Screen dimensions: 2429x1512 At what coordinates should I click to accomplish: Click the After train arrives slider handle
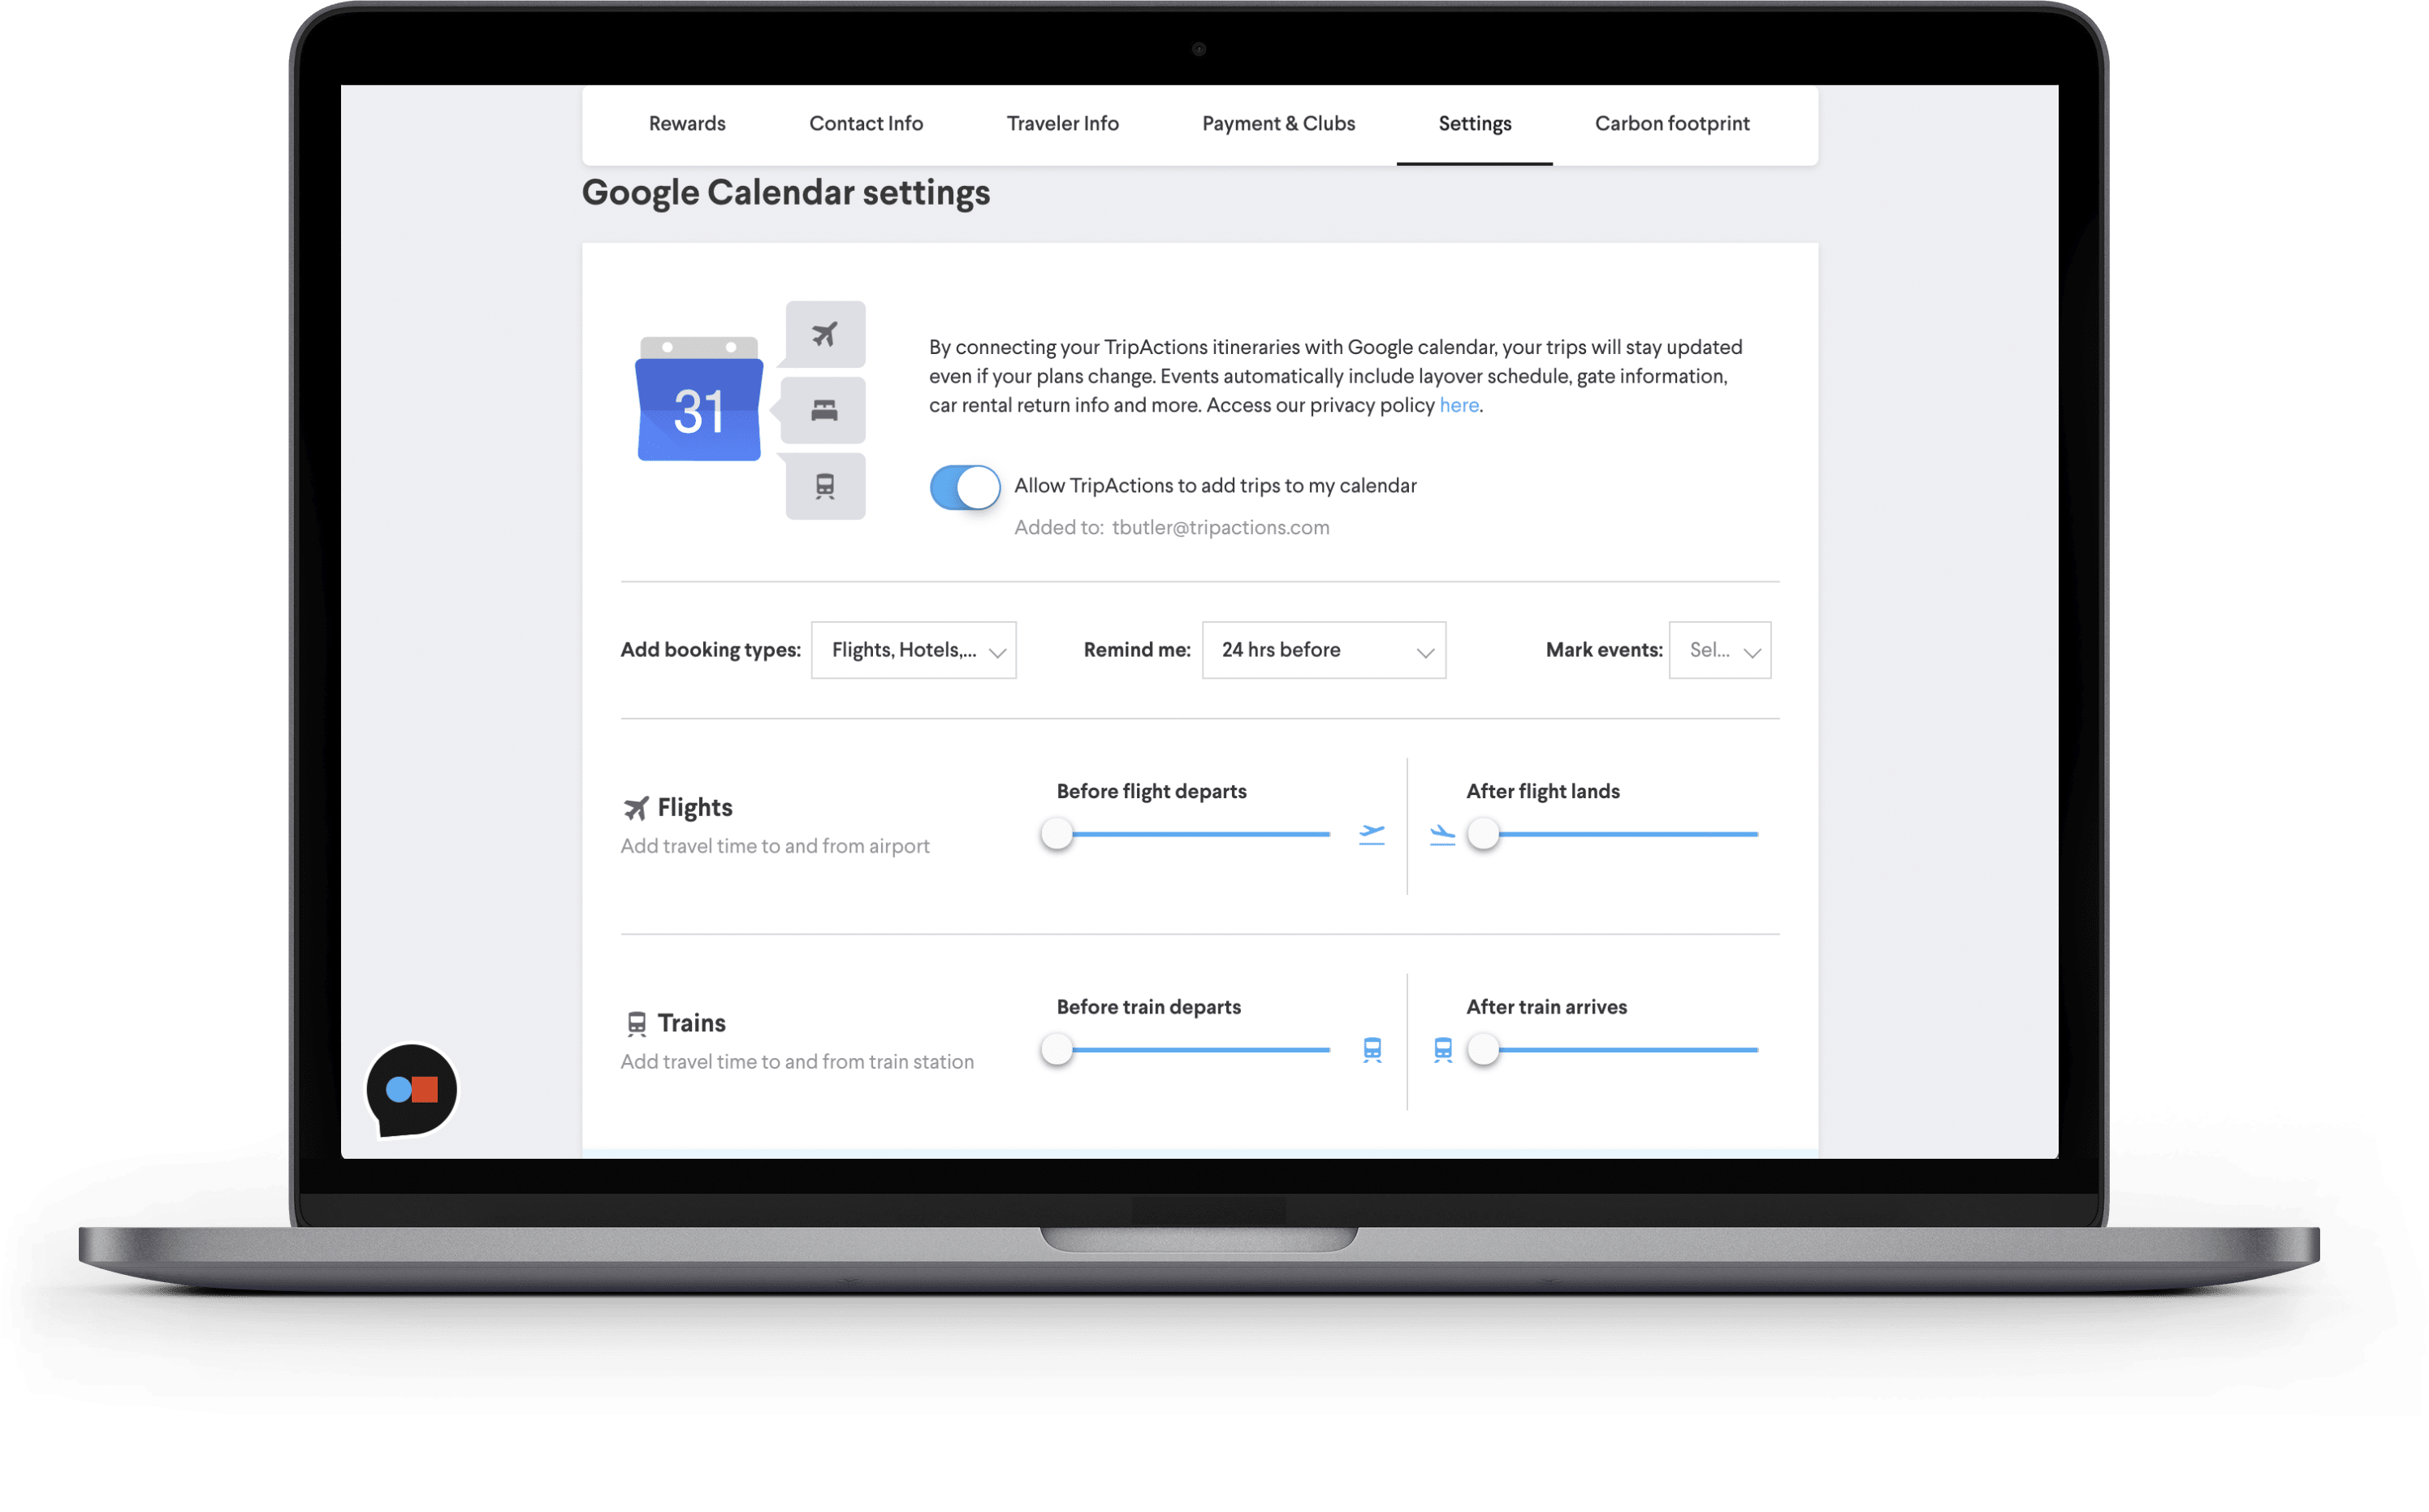tap(1483, 1050)
